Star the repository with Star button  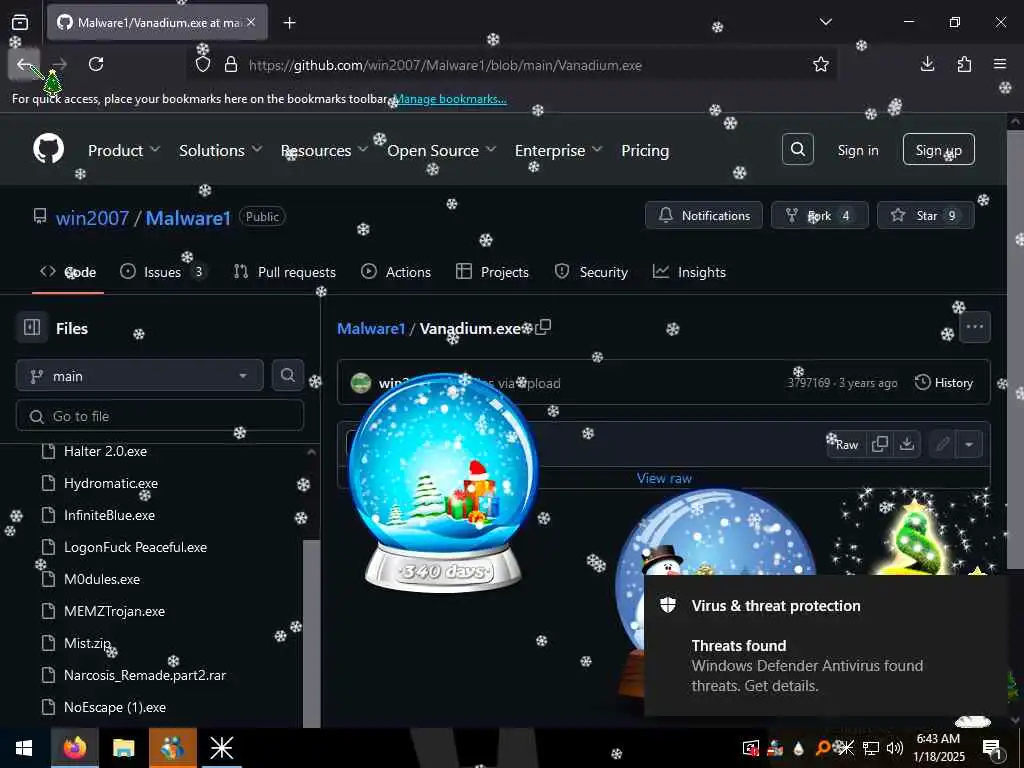point(925,215)
